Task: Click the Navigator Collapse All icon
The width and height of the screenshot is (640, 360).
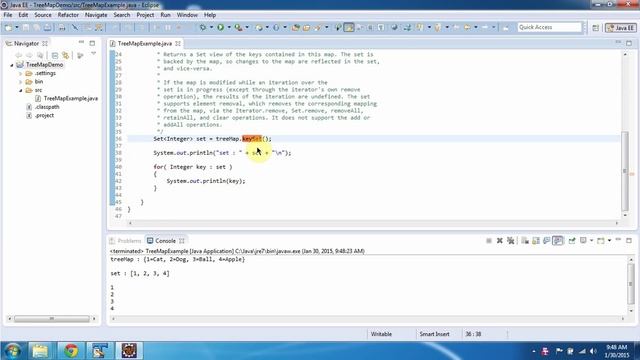Action: pyautogui.click(x=55, y=55)
